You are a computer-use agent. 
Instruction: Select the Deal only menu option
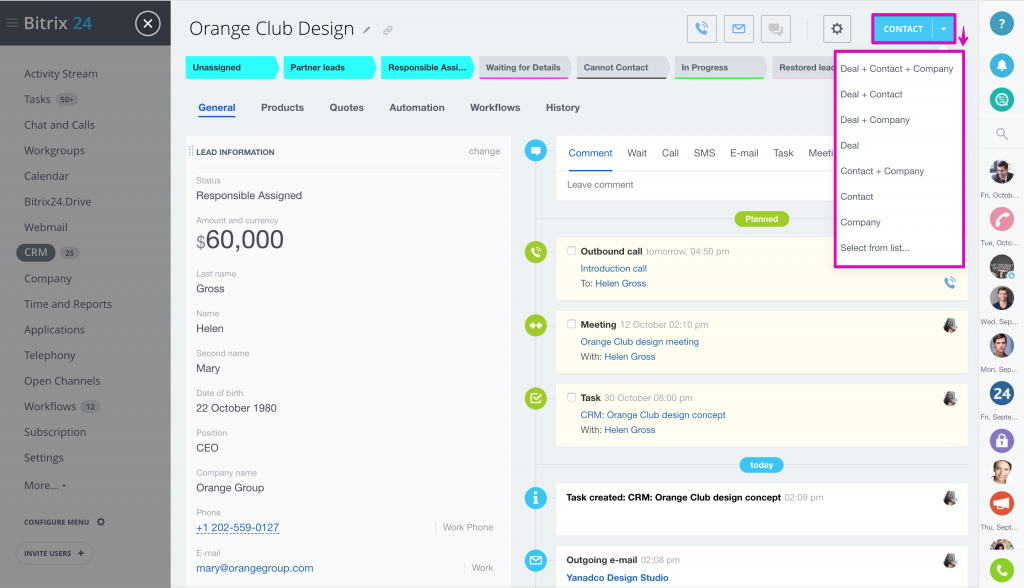(850, 145)
